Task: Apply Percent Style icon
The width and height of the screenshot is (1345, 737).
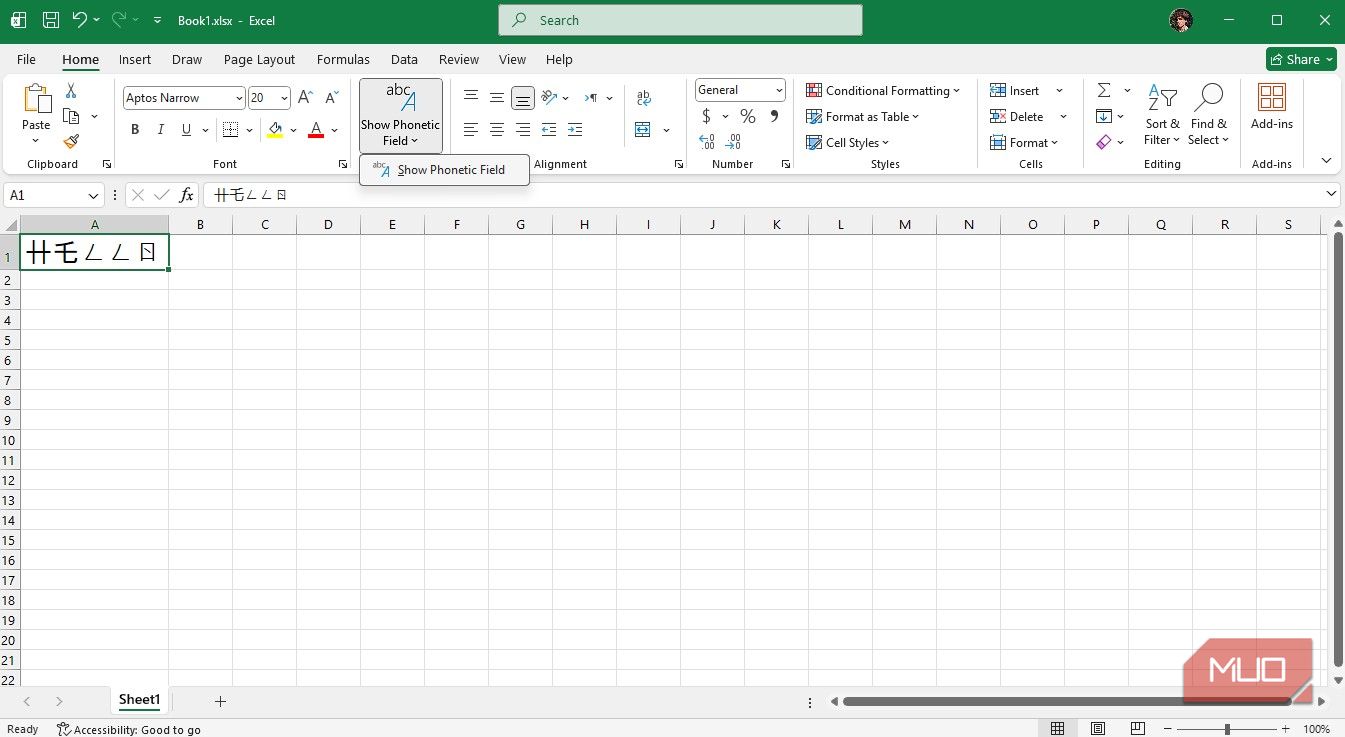Action: pyautogui.click(x=748, y=117)
